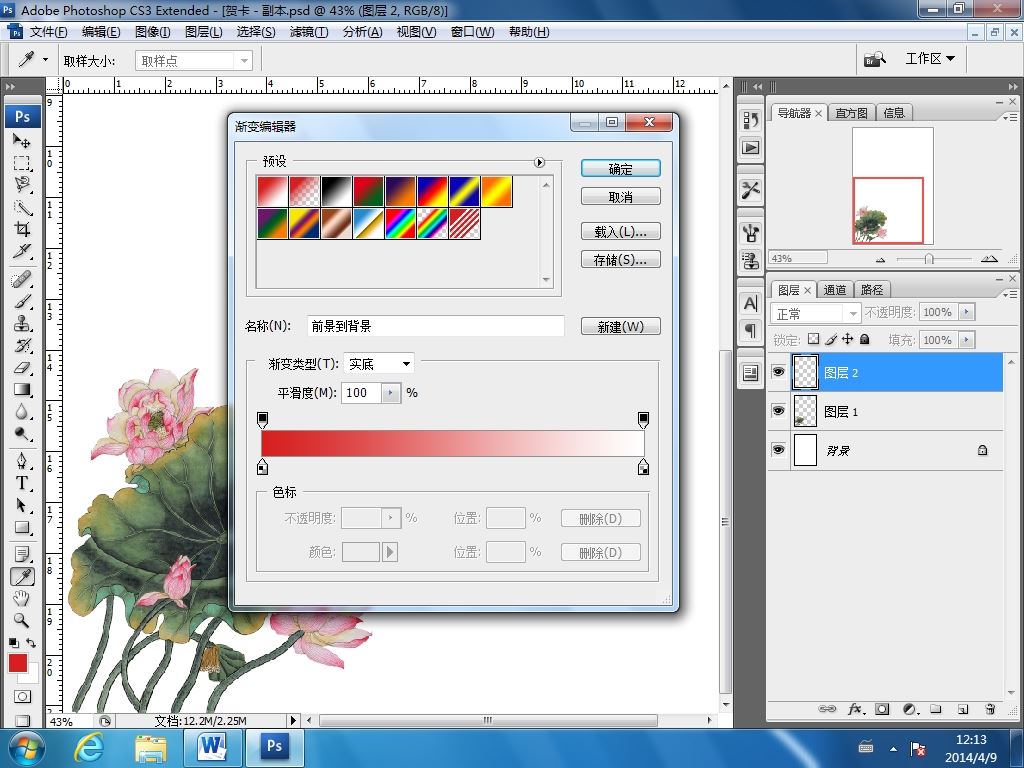Screen dimensions: 1024x768
Task: Select the History Brush tool
Action: [22, 345]
